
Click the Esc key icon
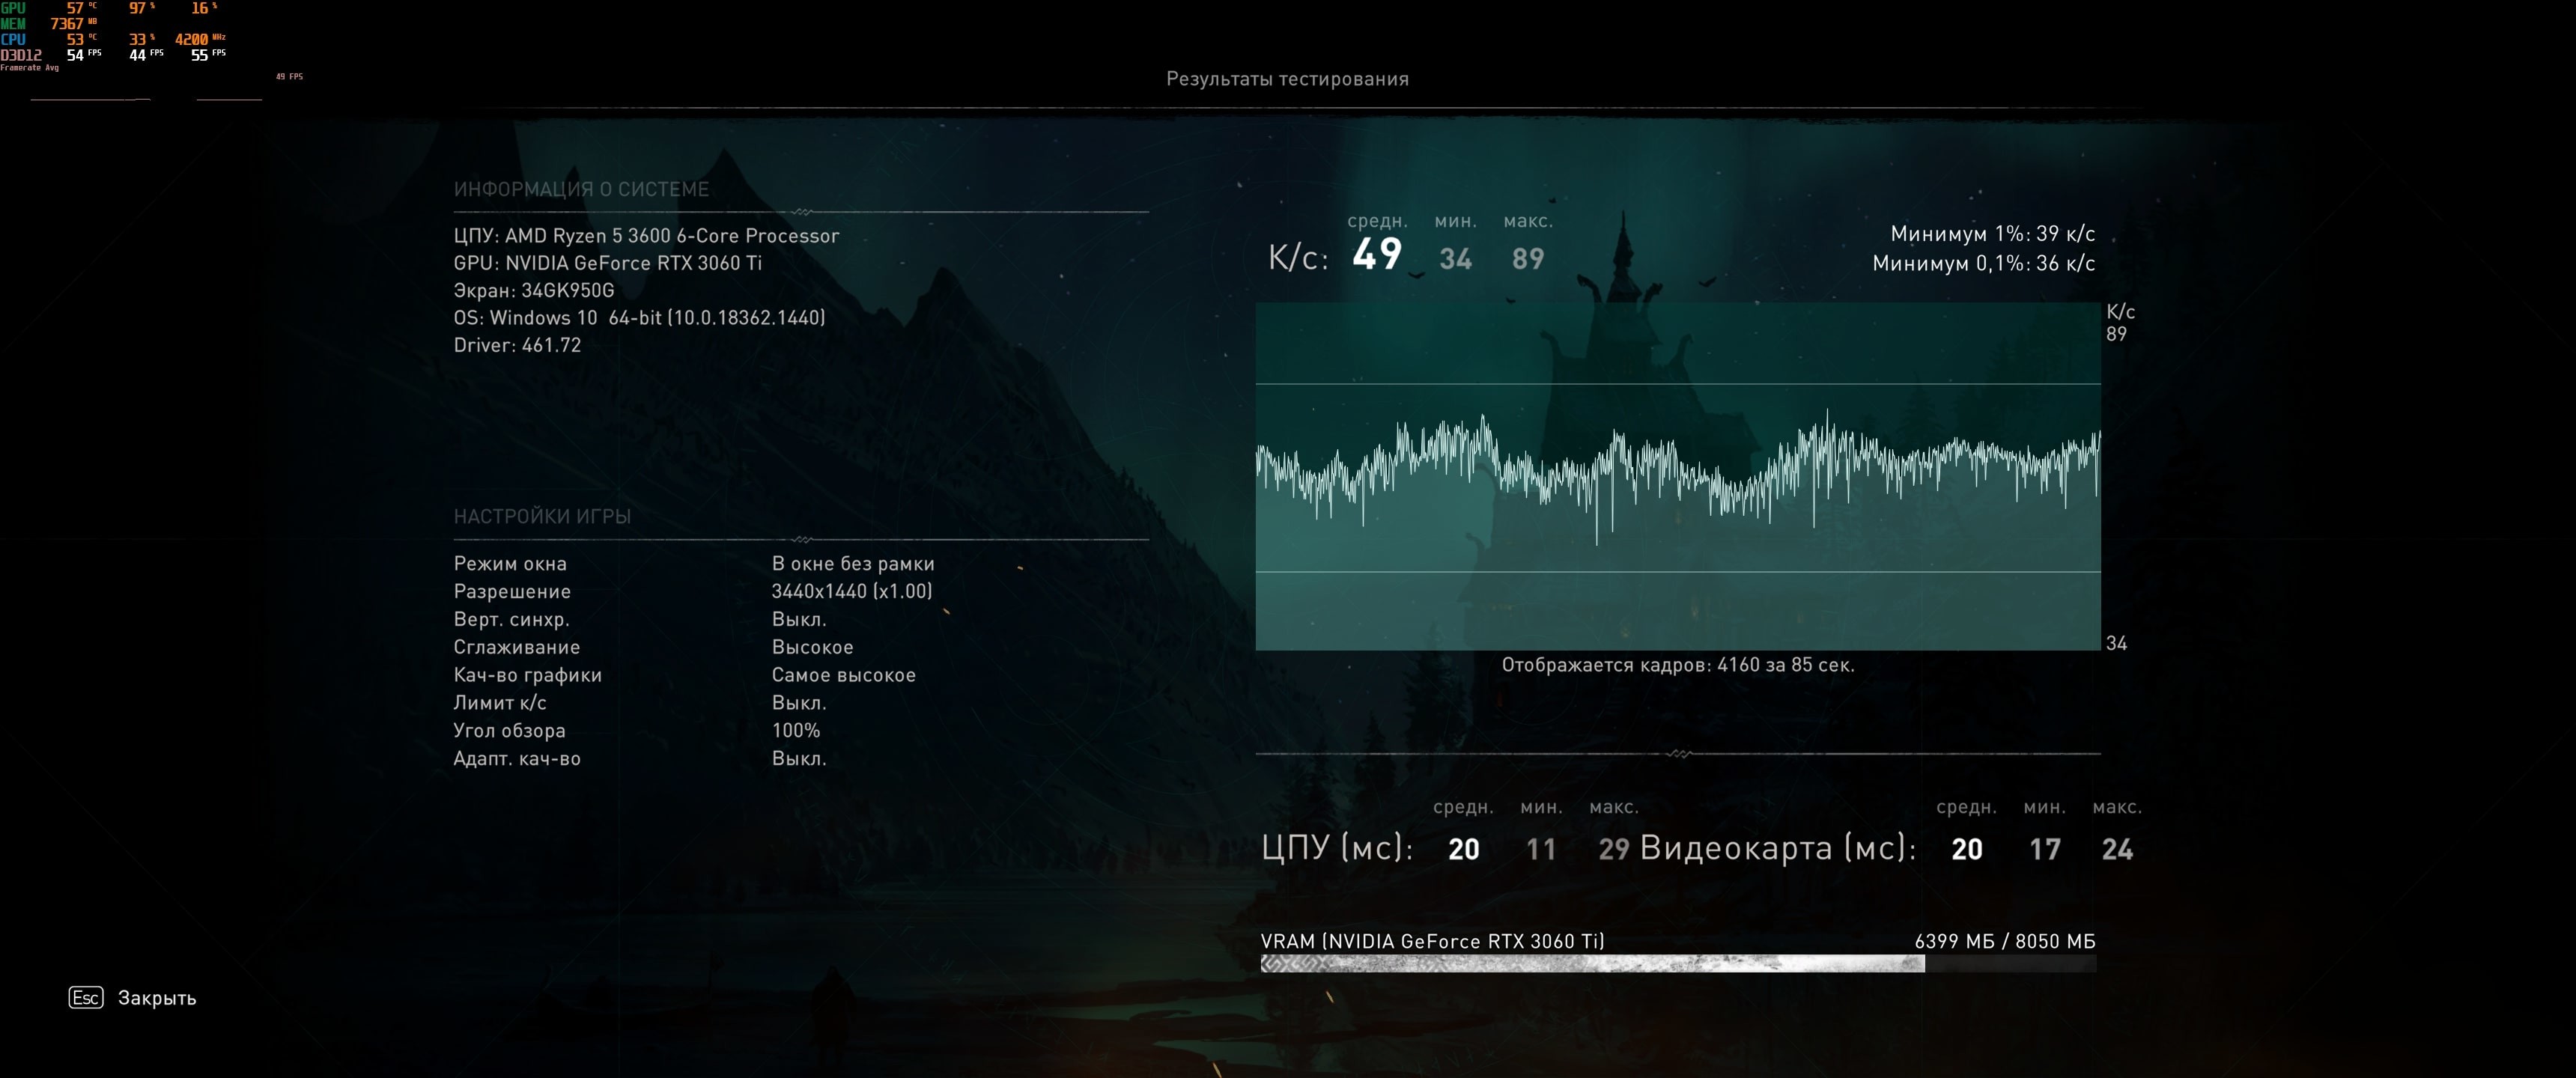coord(86,997)
